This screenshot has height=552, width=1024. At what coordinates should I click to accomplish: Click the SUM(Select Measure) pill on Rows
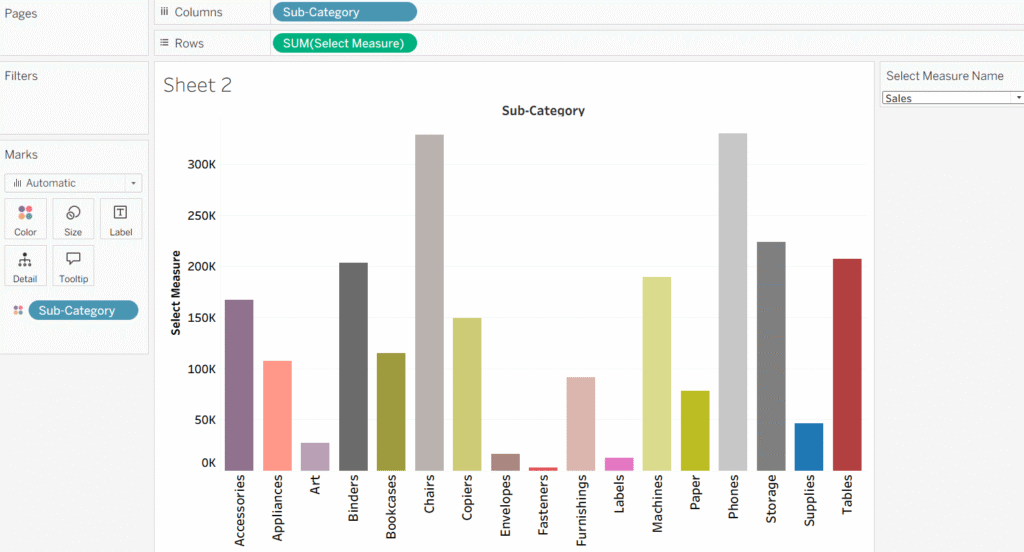344,43
